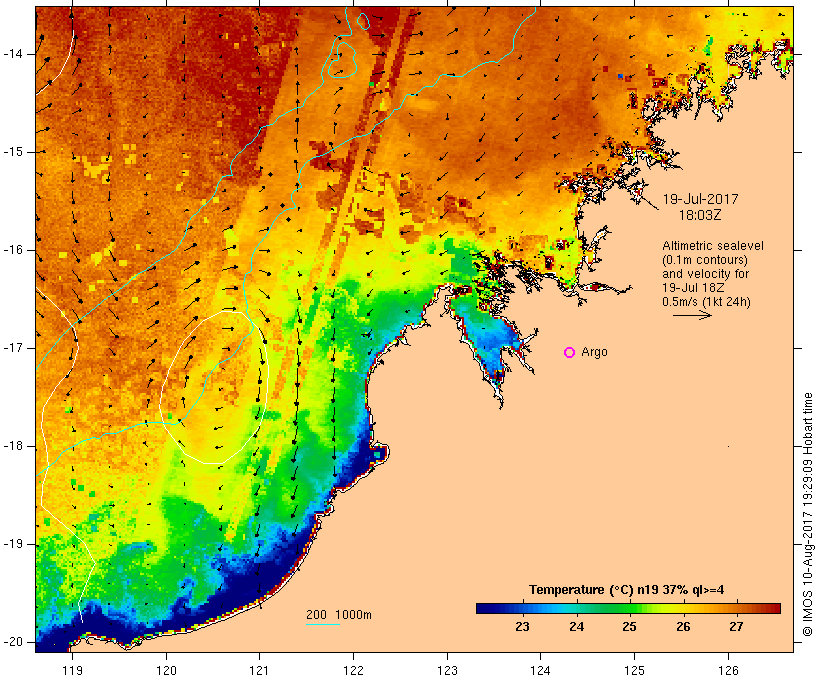Click the colorbar tick label '26'
The image size is (820, 680).
[x=683, y=627]
